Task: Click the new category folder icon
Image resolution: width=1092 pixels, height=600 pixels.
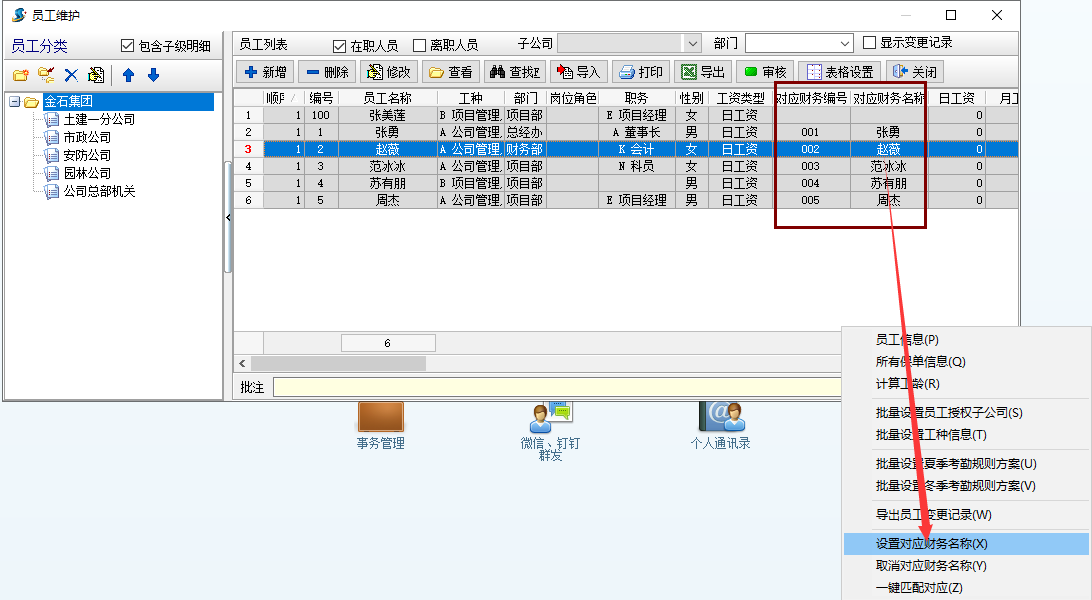Action: [20, 75]
